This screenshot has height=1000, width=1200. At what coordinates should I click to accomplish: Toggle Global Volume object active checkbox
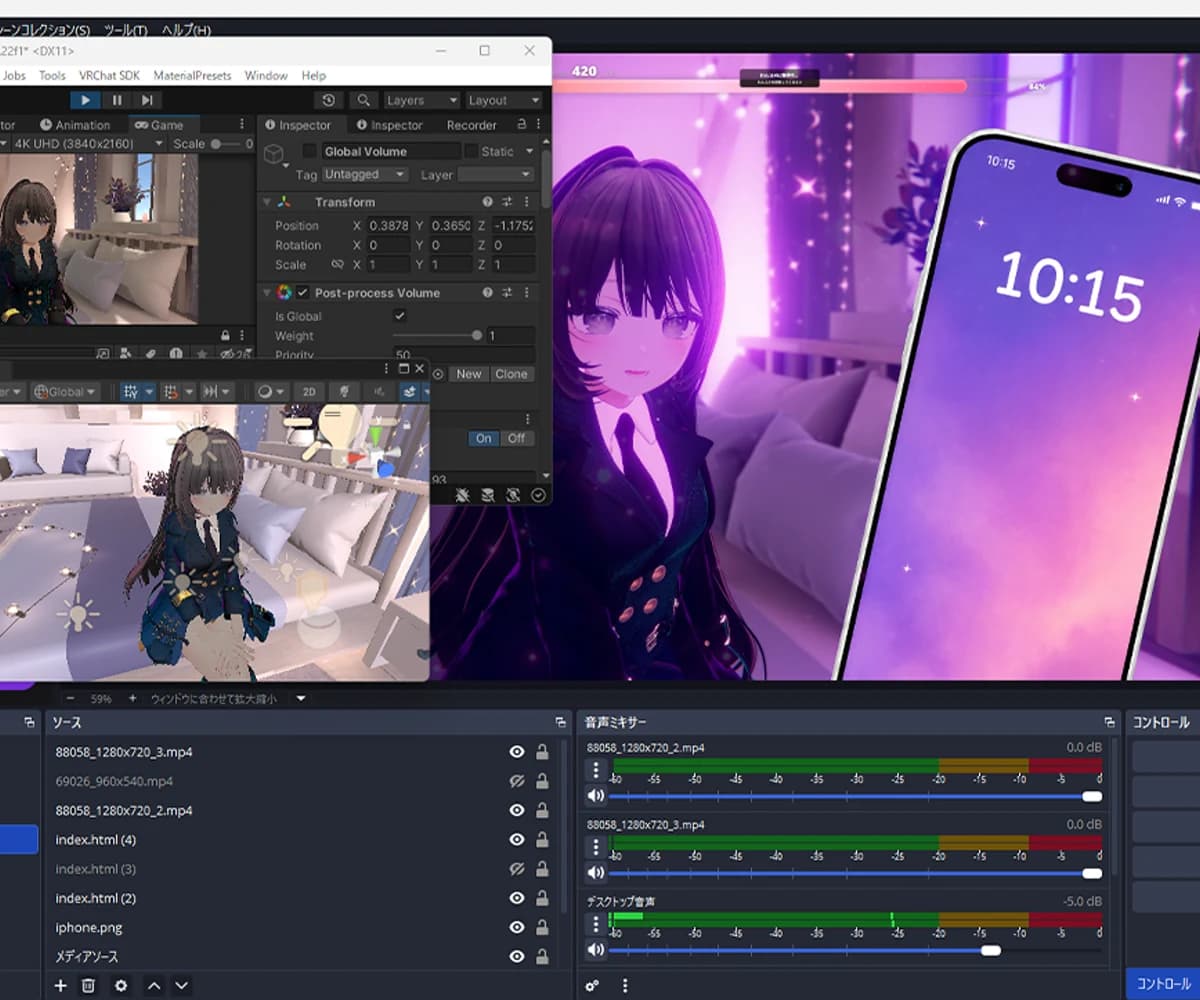tap(309, 151)
